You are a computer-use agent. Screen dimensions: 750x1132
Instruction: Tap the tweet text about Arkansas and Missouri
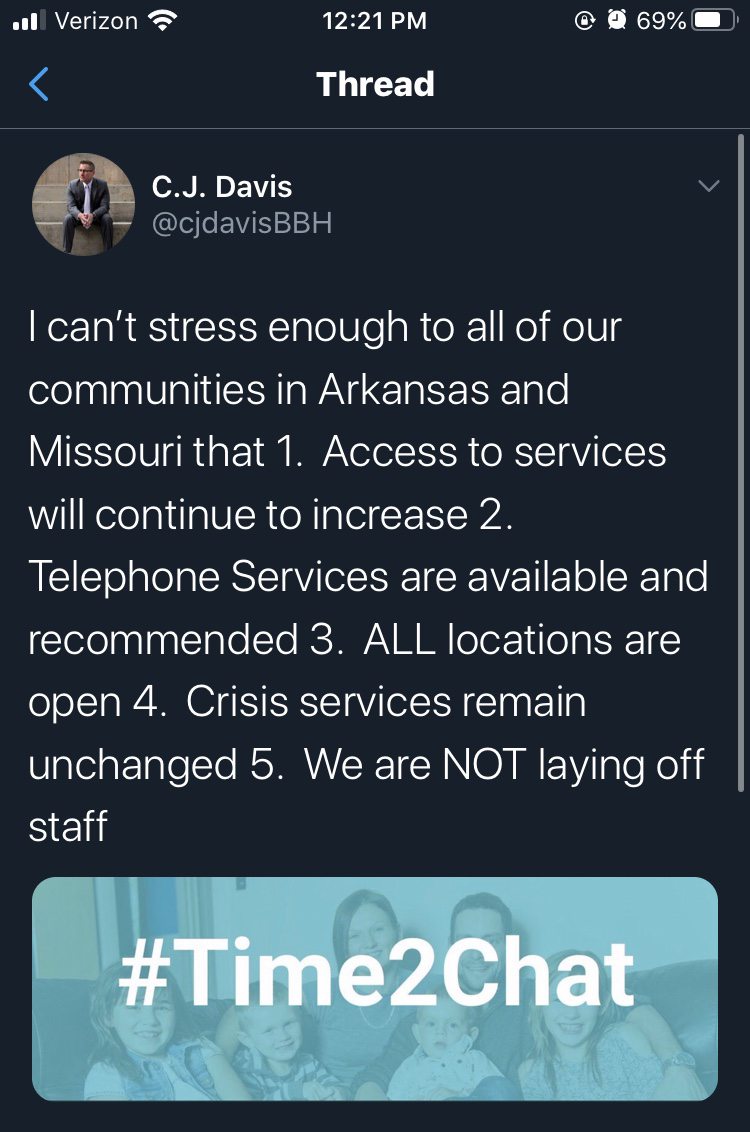pos(368,576)
